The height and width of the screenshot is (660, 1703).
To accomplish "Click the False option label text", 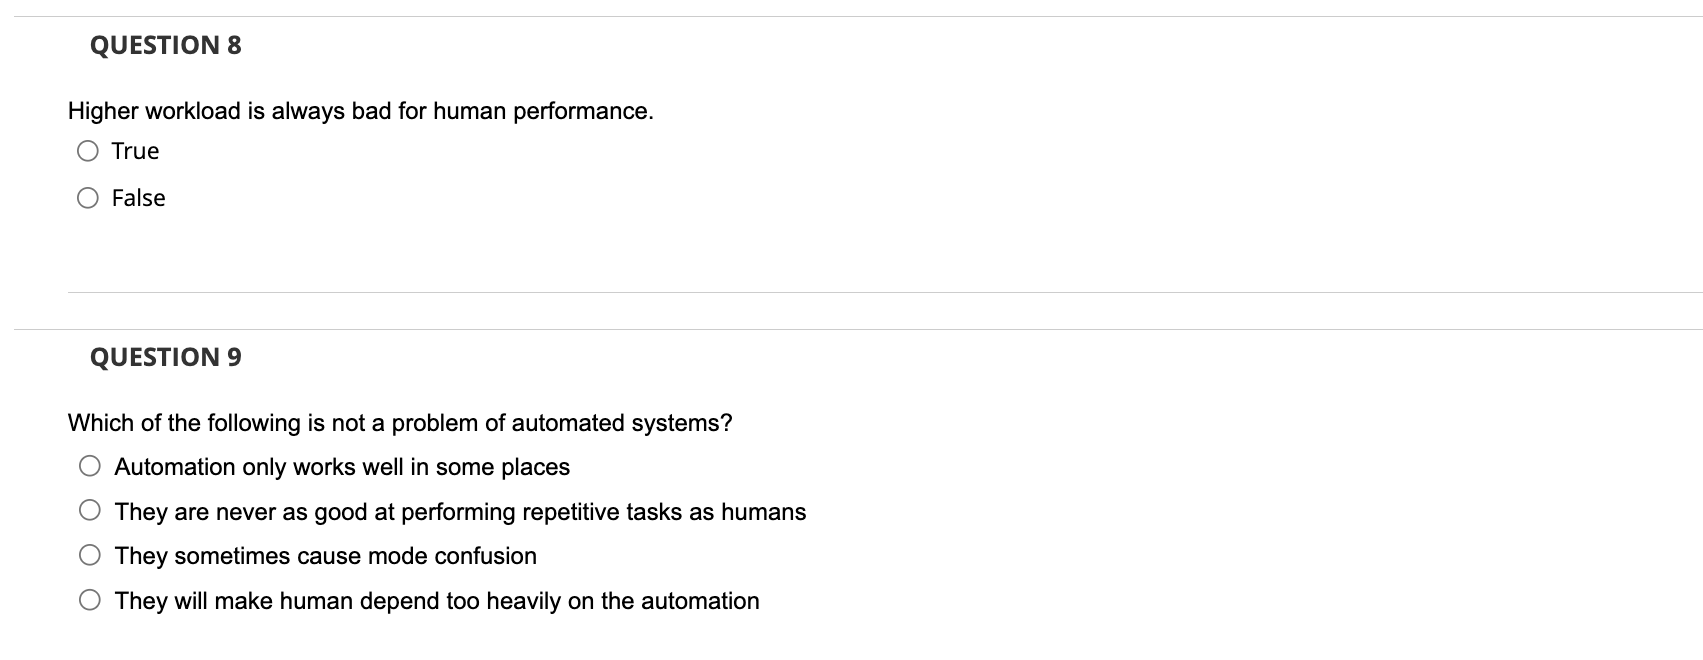I will click(139, 198).
